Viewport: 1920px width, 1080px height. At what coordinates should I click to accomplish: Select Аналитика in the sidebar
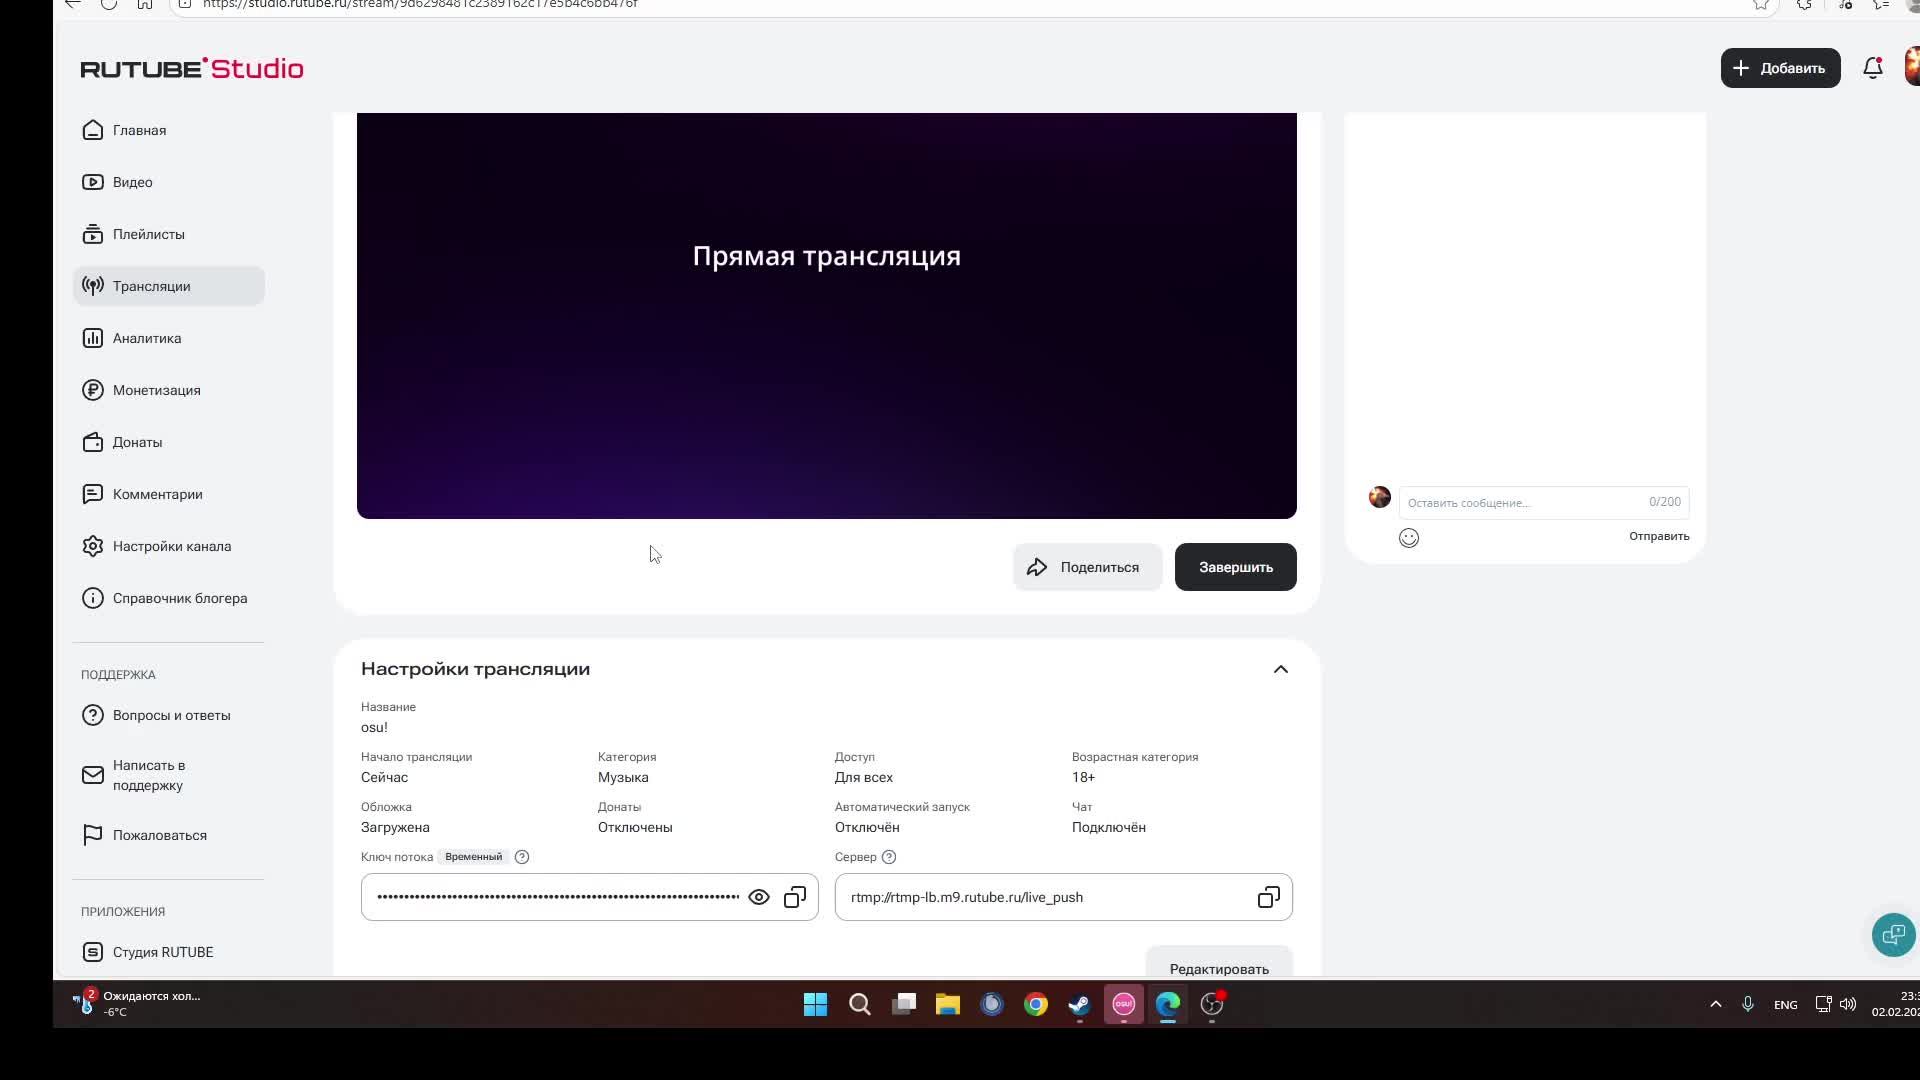tap(147, 338)
